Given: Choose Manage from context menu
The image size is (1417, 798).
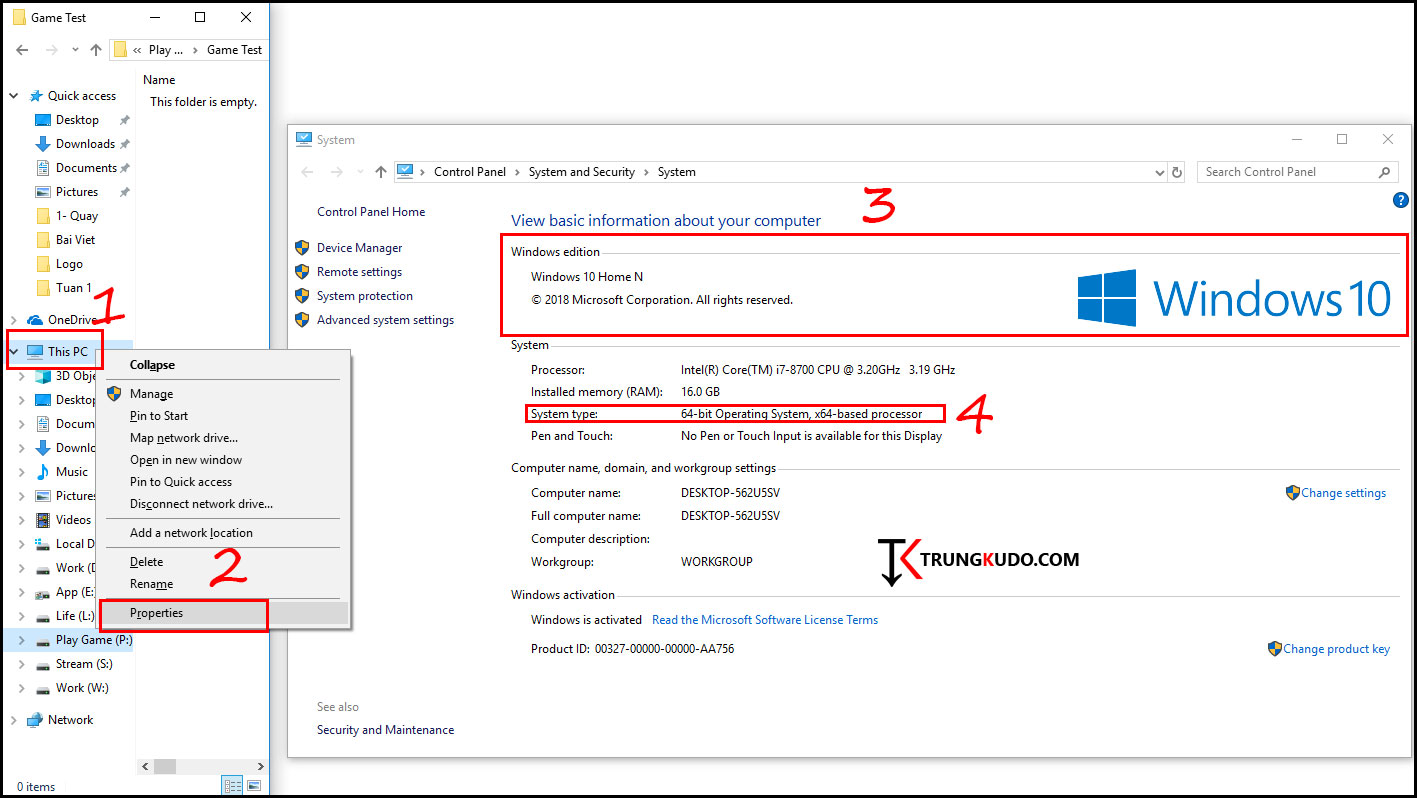Looking at the screenshot, I should pyautogui.click(x=223, y=394).
